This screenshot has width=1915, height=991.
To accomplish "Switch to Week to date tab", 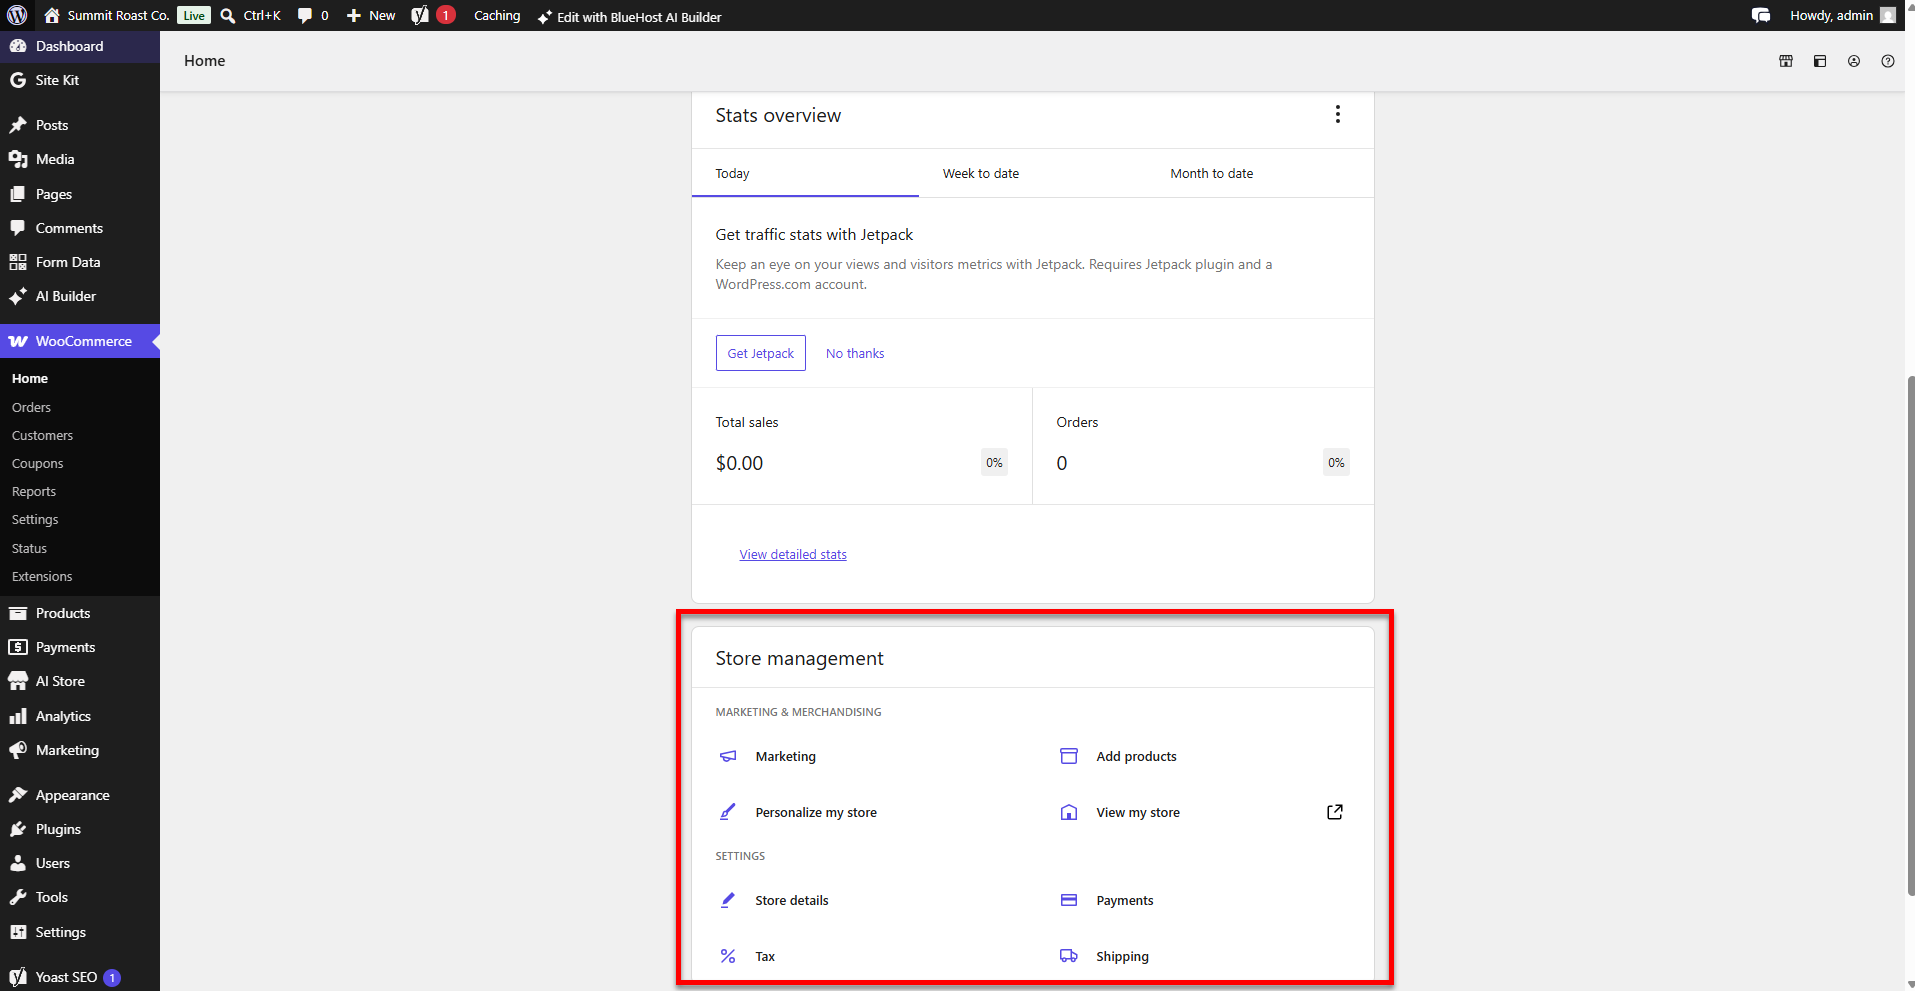I will click(x=1032, y=173).
